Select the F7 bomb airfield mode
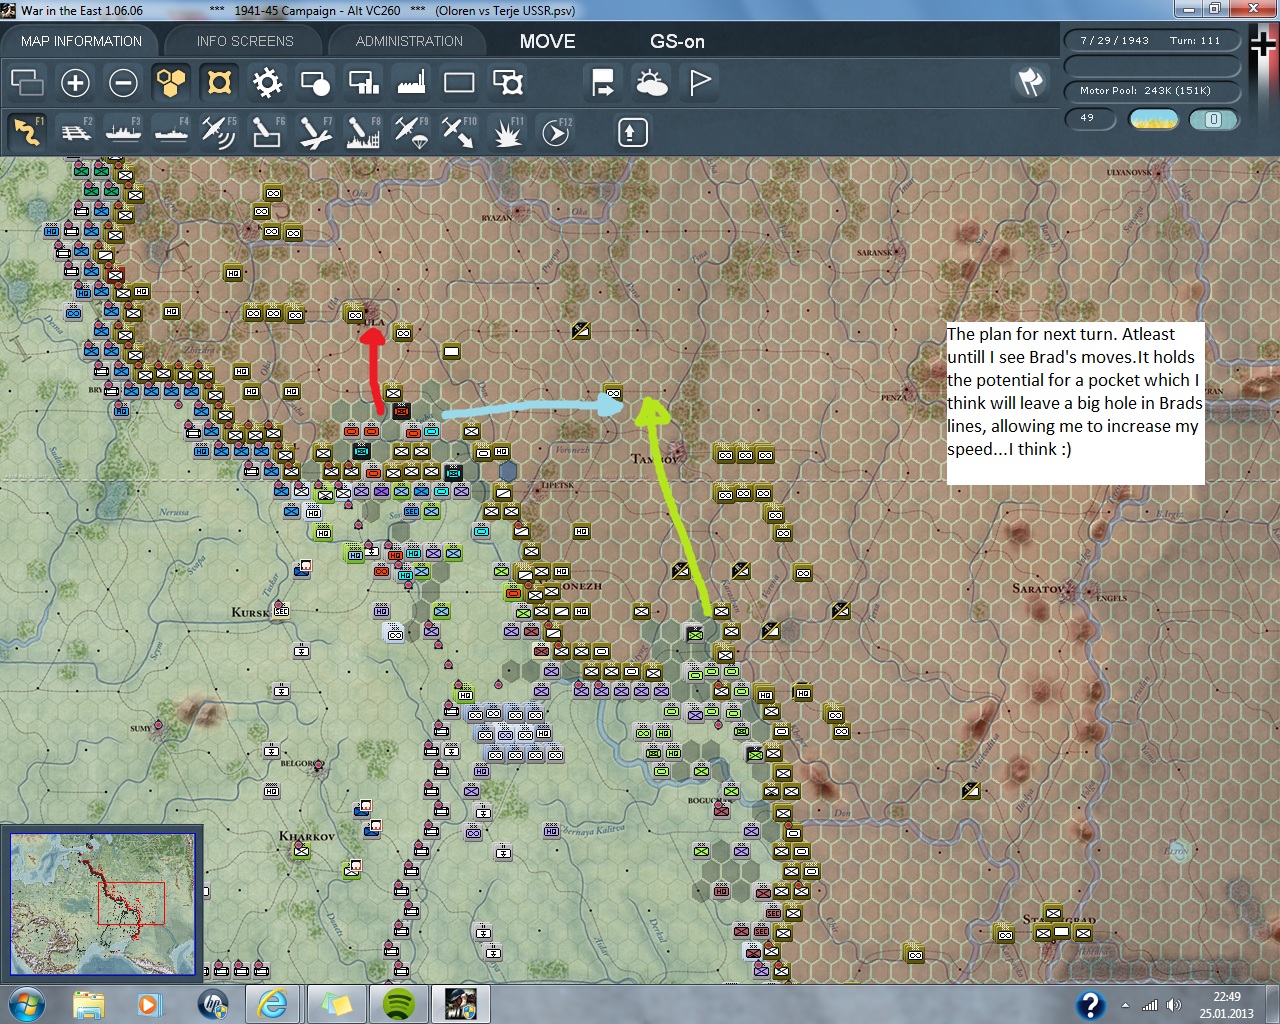 click(315, 132)
